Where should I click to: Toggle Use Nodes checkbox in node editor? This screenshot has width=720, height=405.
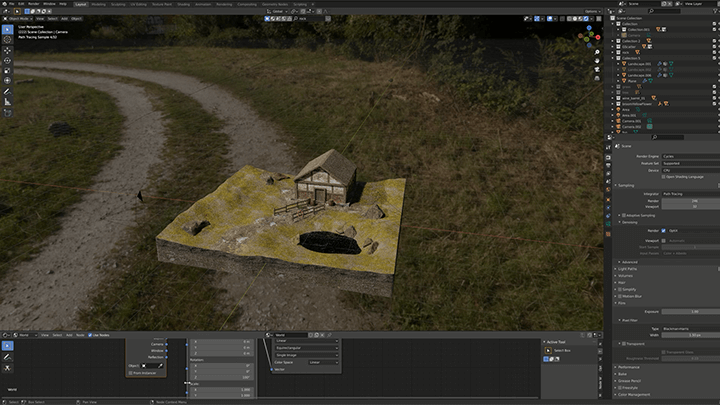(x=90, y=335)
